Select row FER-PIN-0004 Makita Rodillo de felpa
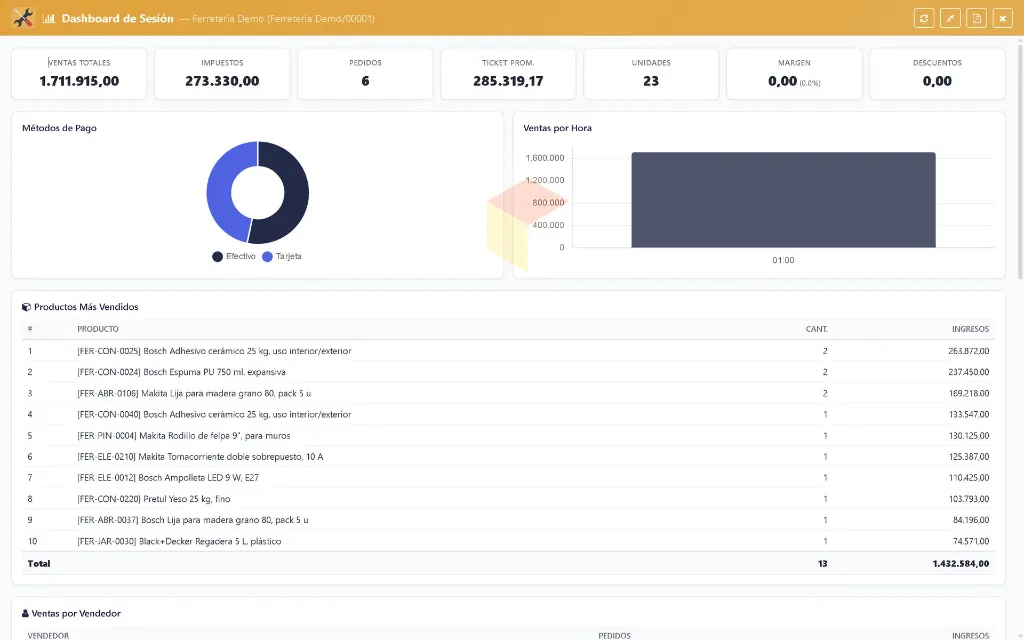Image resolution: width=1024 pixels, height=640 pixels. click(508, 436)
